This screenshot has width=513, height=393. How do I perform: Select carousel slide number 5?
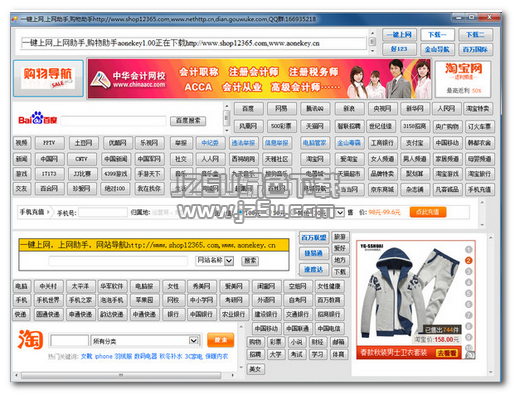(468, 294)
